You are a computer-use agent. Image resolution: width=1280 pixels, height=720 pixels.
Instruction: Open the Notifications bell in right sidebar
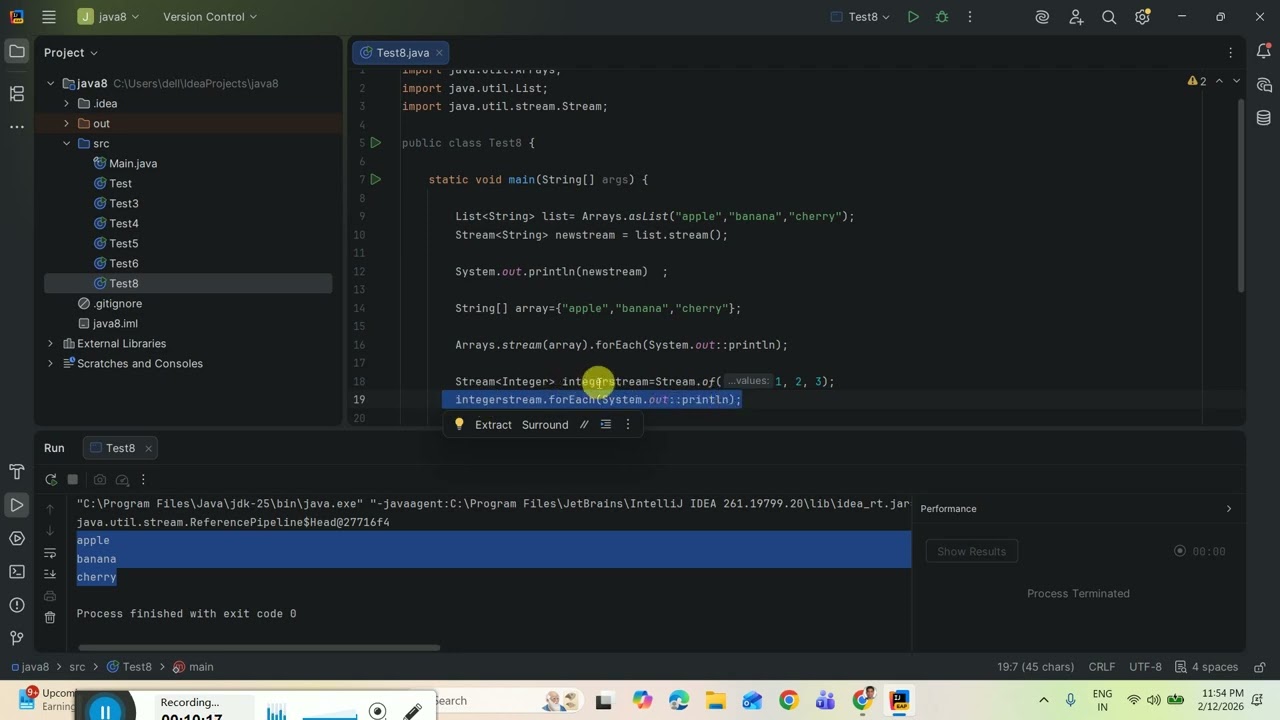(x=1263, y=52)
